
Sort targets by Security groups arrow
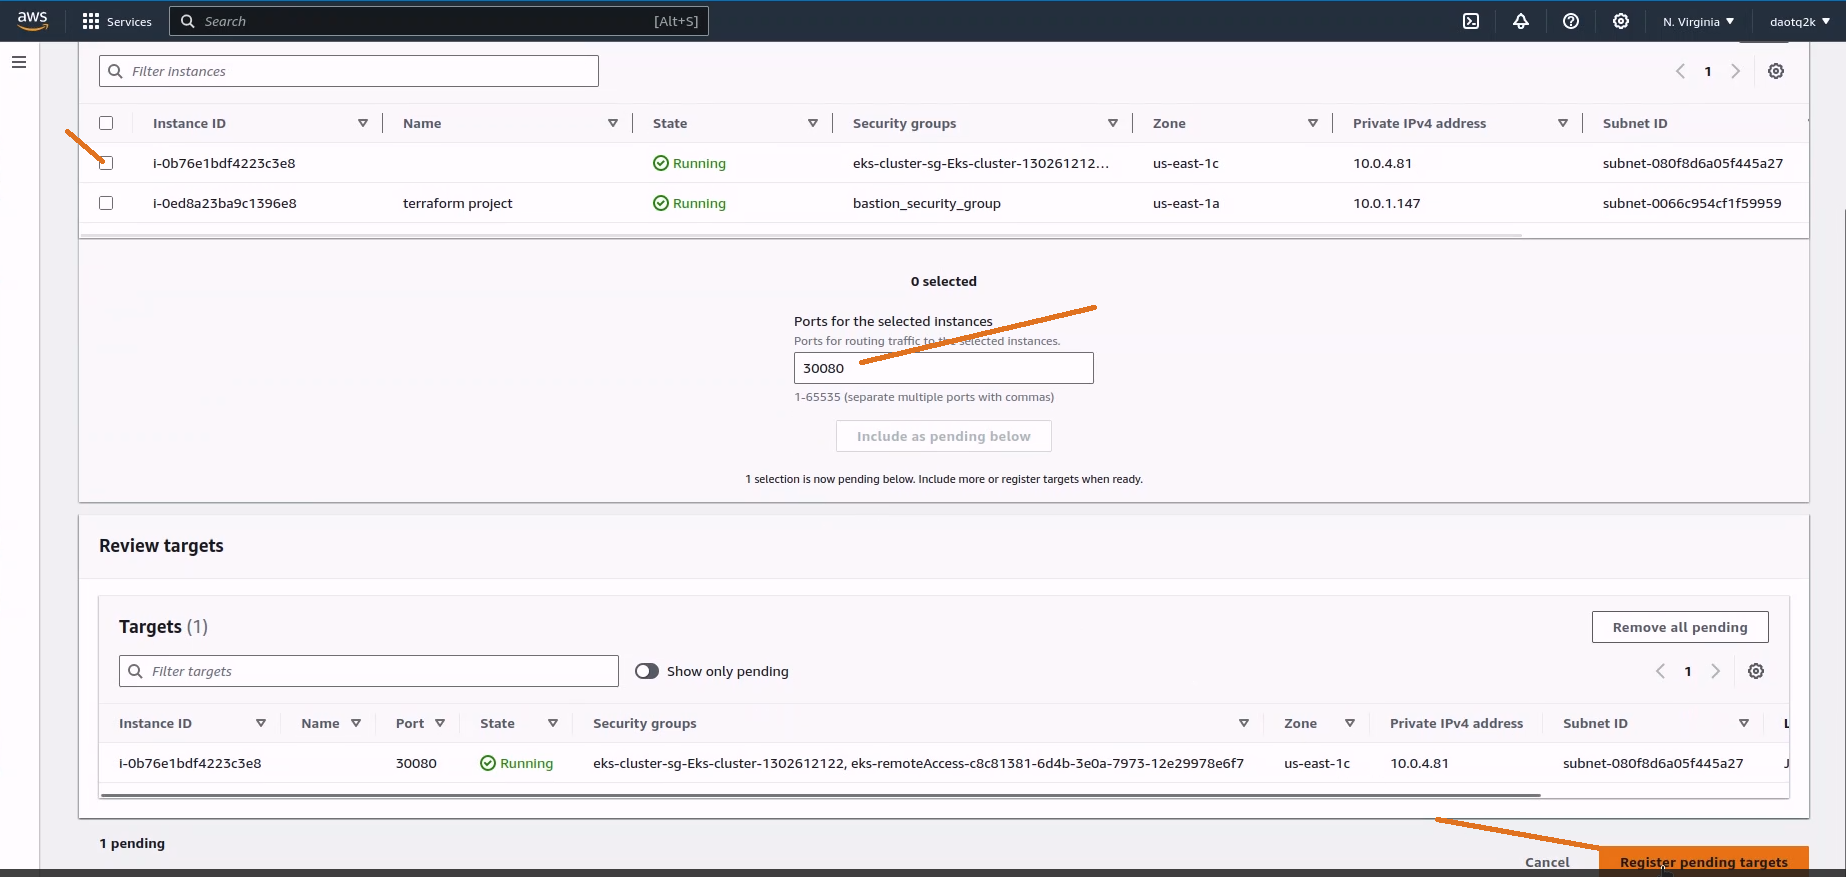click(1244, 723)
